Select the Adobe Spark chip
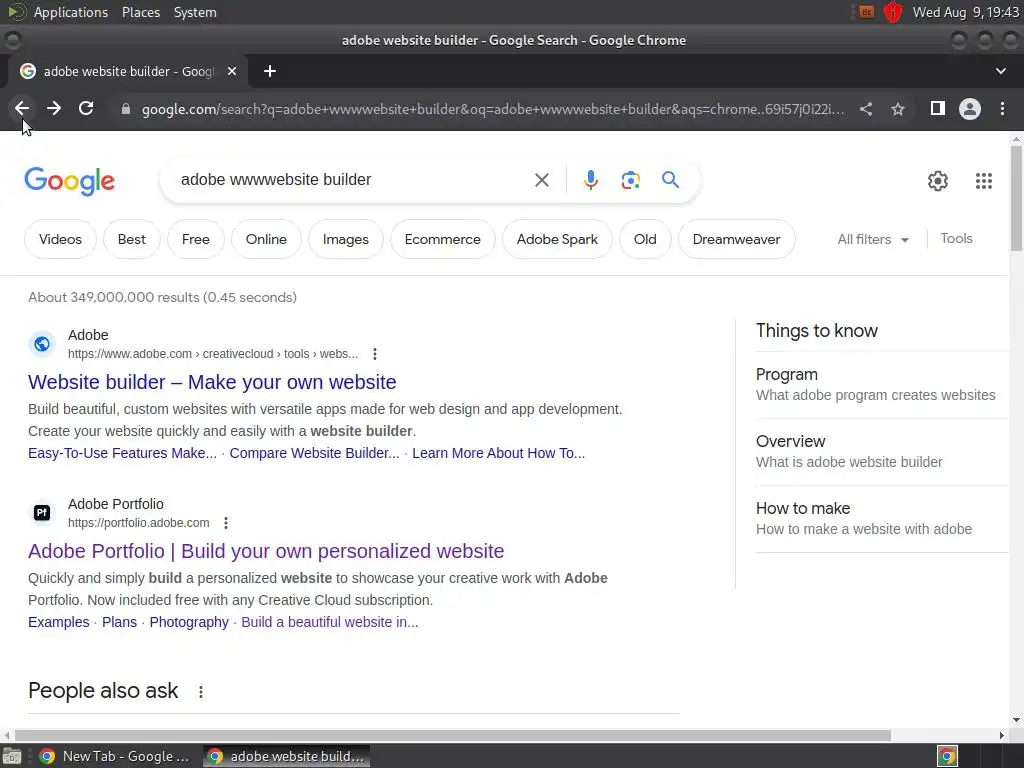The width and height of the screenshot is (1024, 768). tap(557, 239)
